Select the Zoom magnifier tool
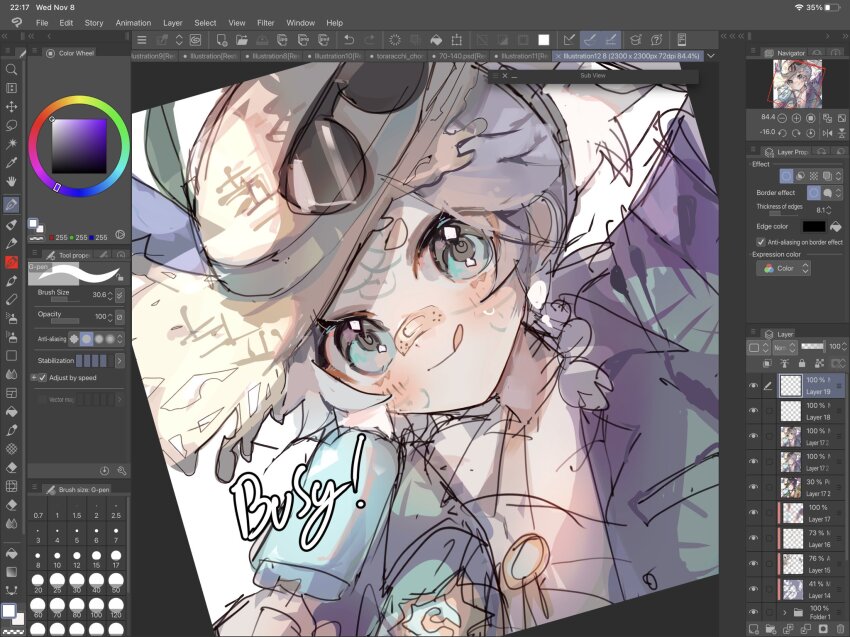This screenshot has width=850, height=637. [11, 69]
